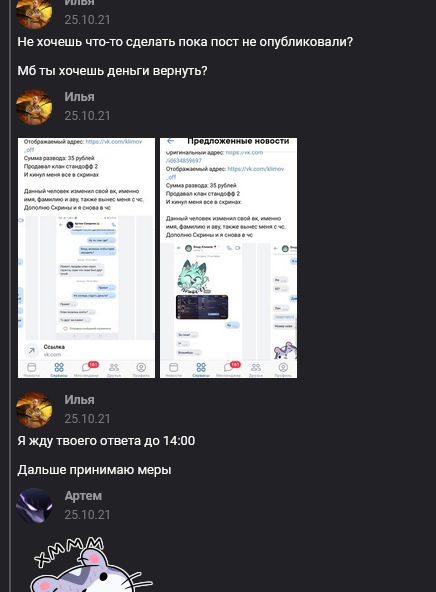Click the Ссылка vk.com link arrow icon
Screen dimensions: 436x592
(32, 351)
